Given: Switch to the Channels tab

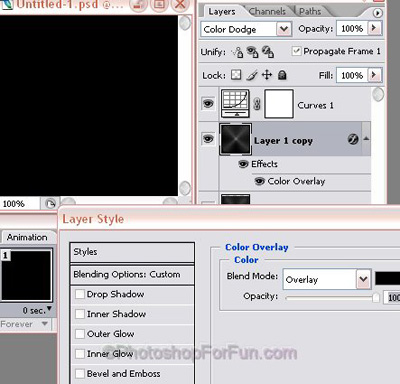Looking at the screenshot, I should tap(267, 12).
